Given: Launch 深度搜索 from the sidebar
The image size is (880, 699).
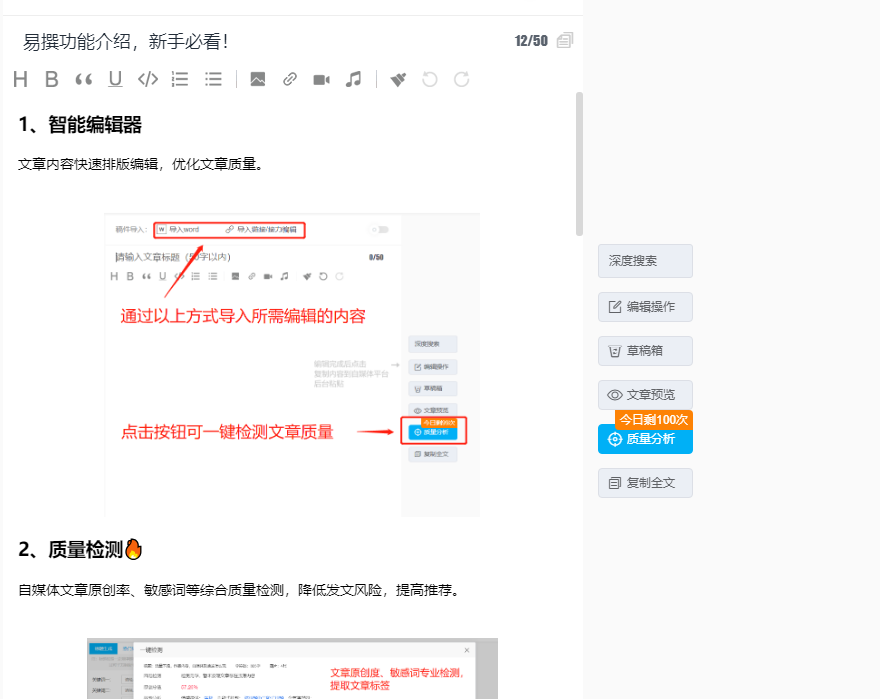Looking at the screenshot, I should [x=645, y=260].
